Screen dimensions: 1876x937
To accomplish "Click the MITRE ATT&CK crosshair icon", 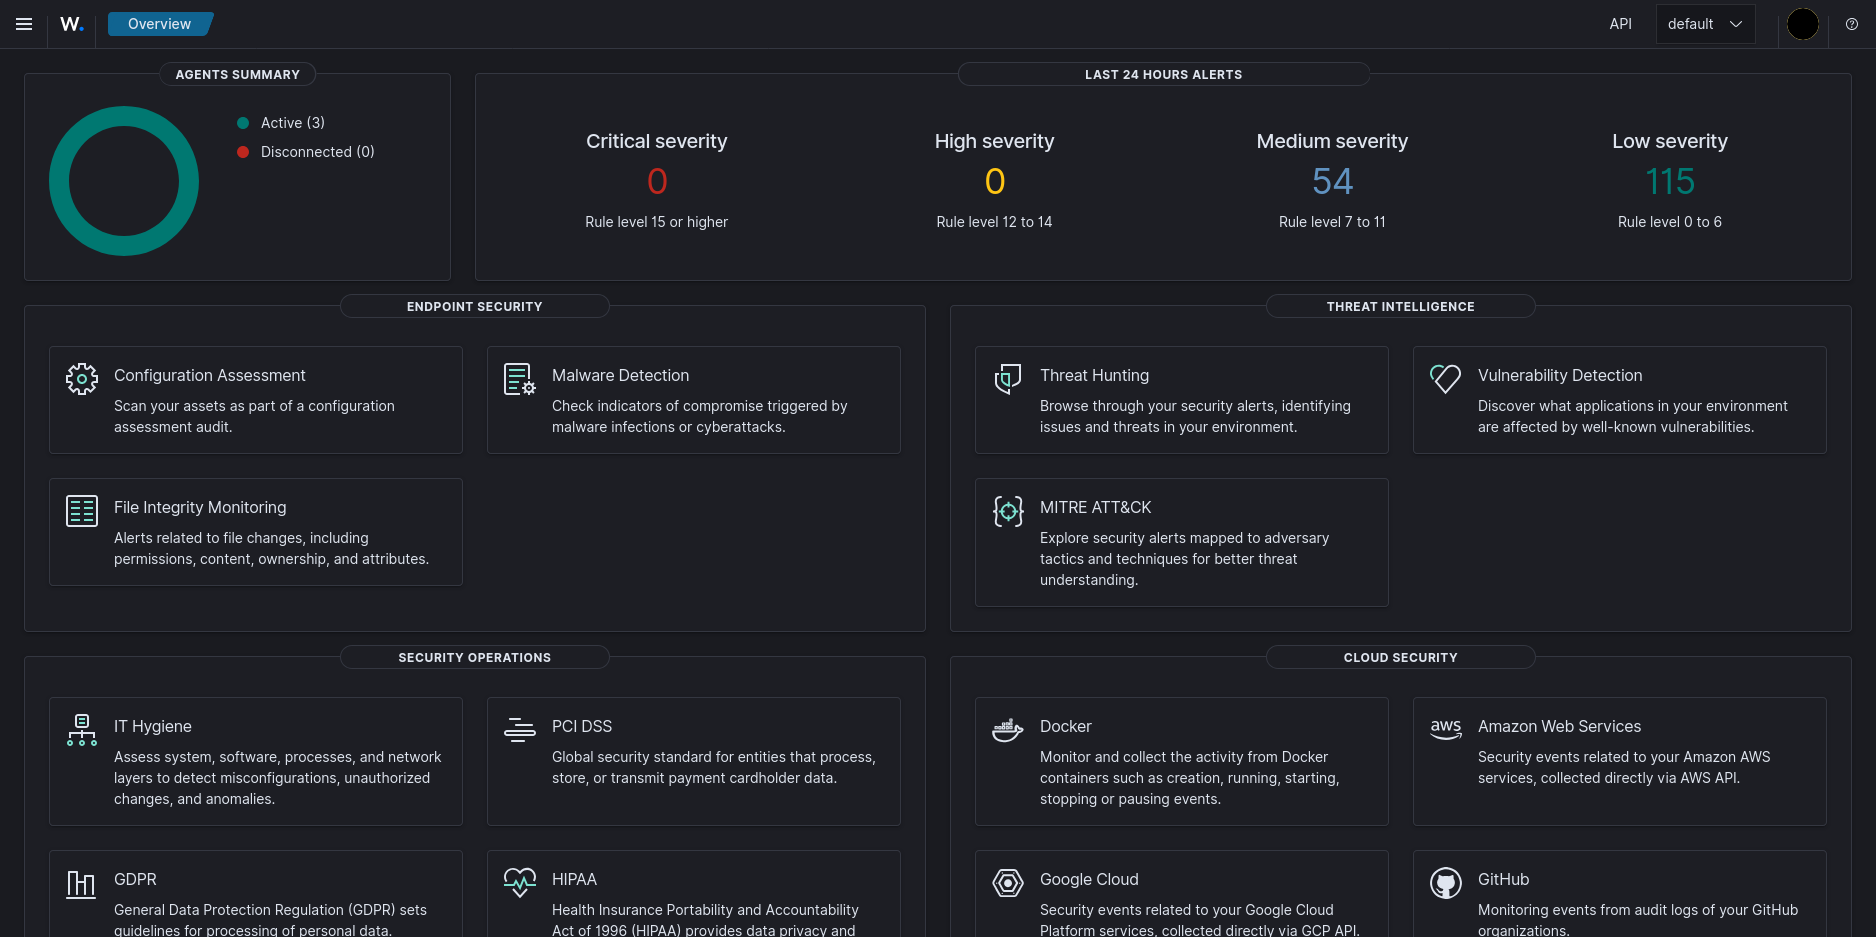I will [1008, 511].
